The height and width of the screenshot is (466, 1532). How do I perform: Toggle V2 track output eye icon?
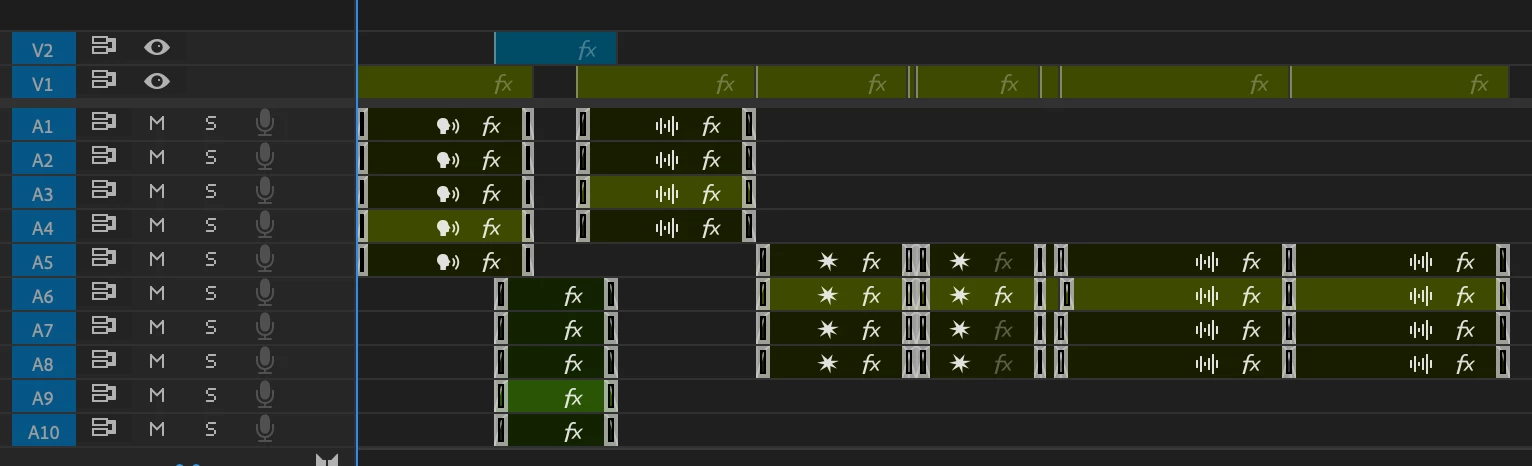tap(157, 46)
